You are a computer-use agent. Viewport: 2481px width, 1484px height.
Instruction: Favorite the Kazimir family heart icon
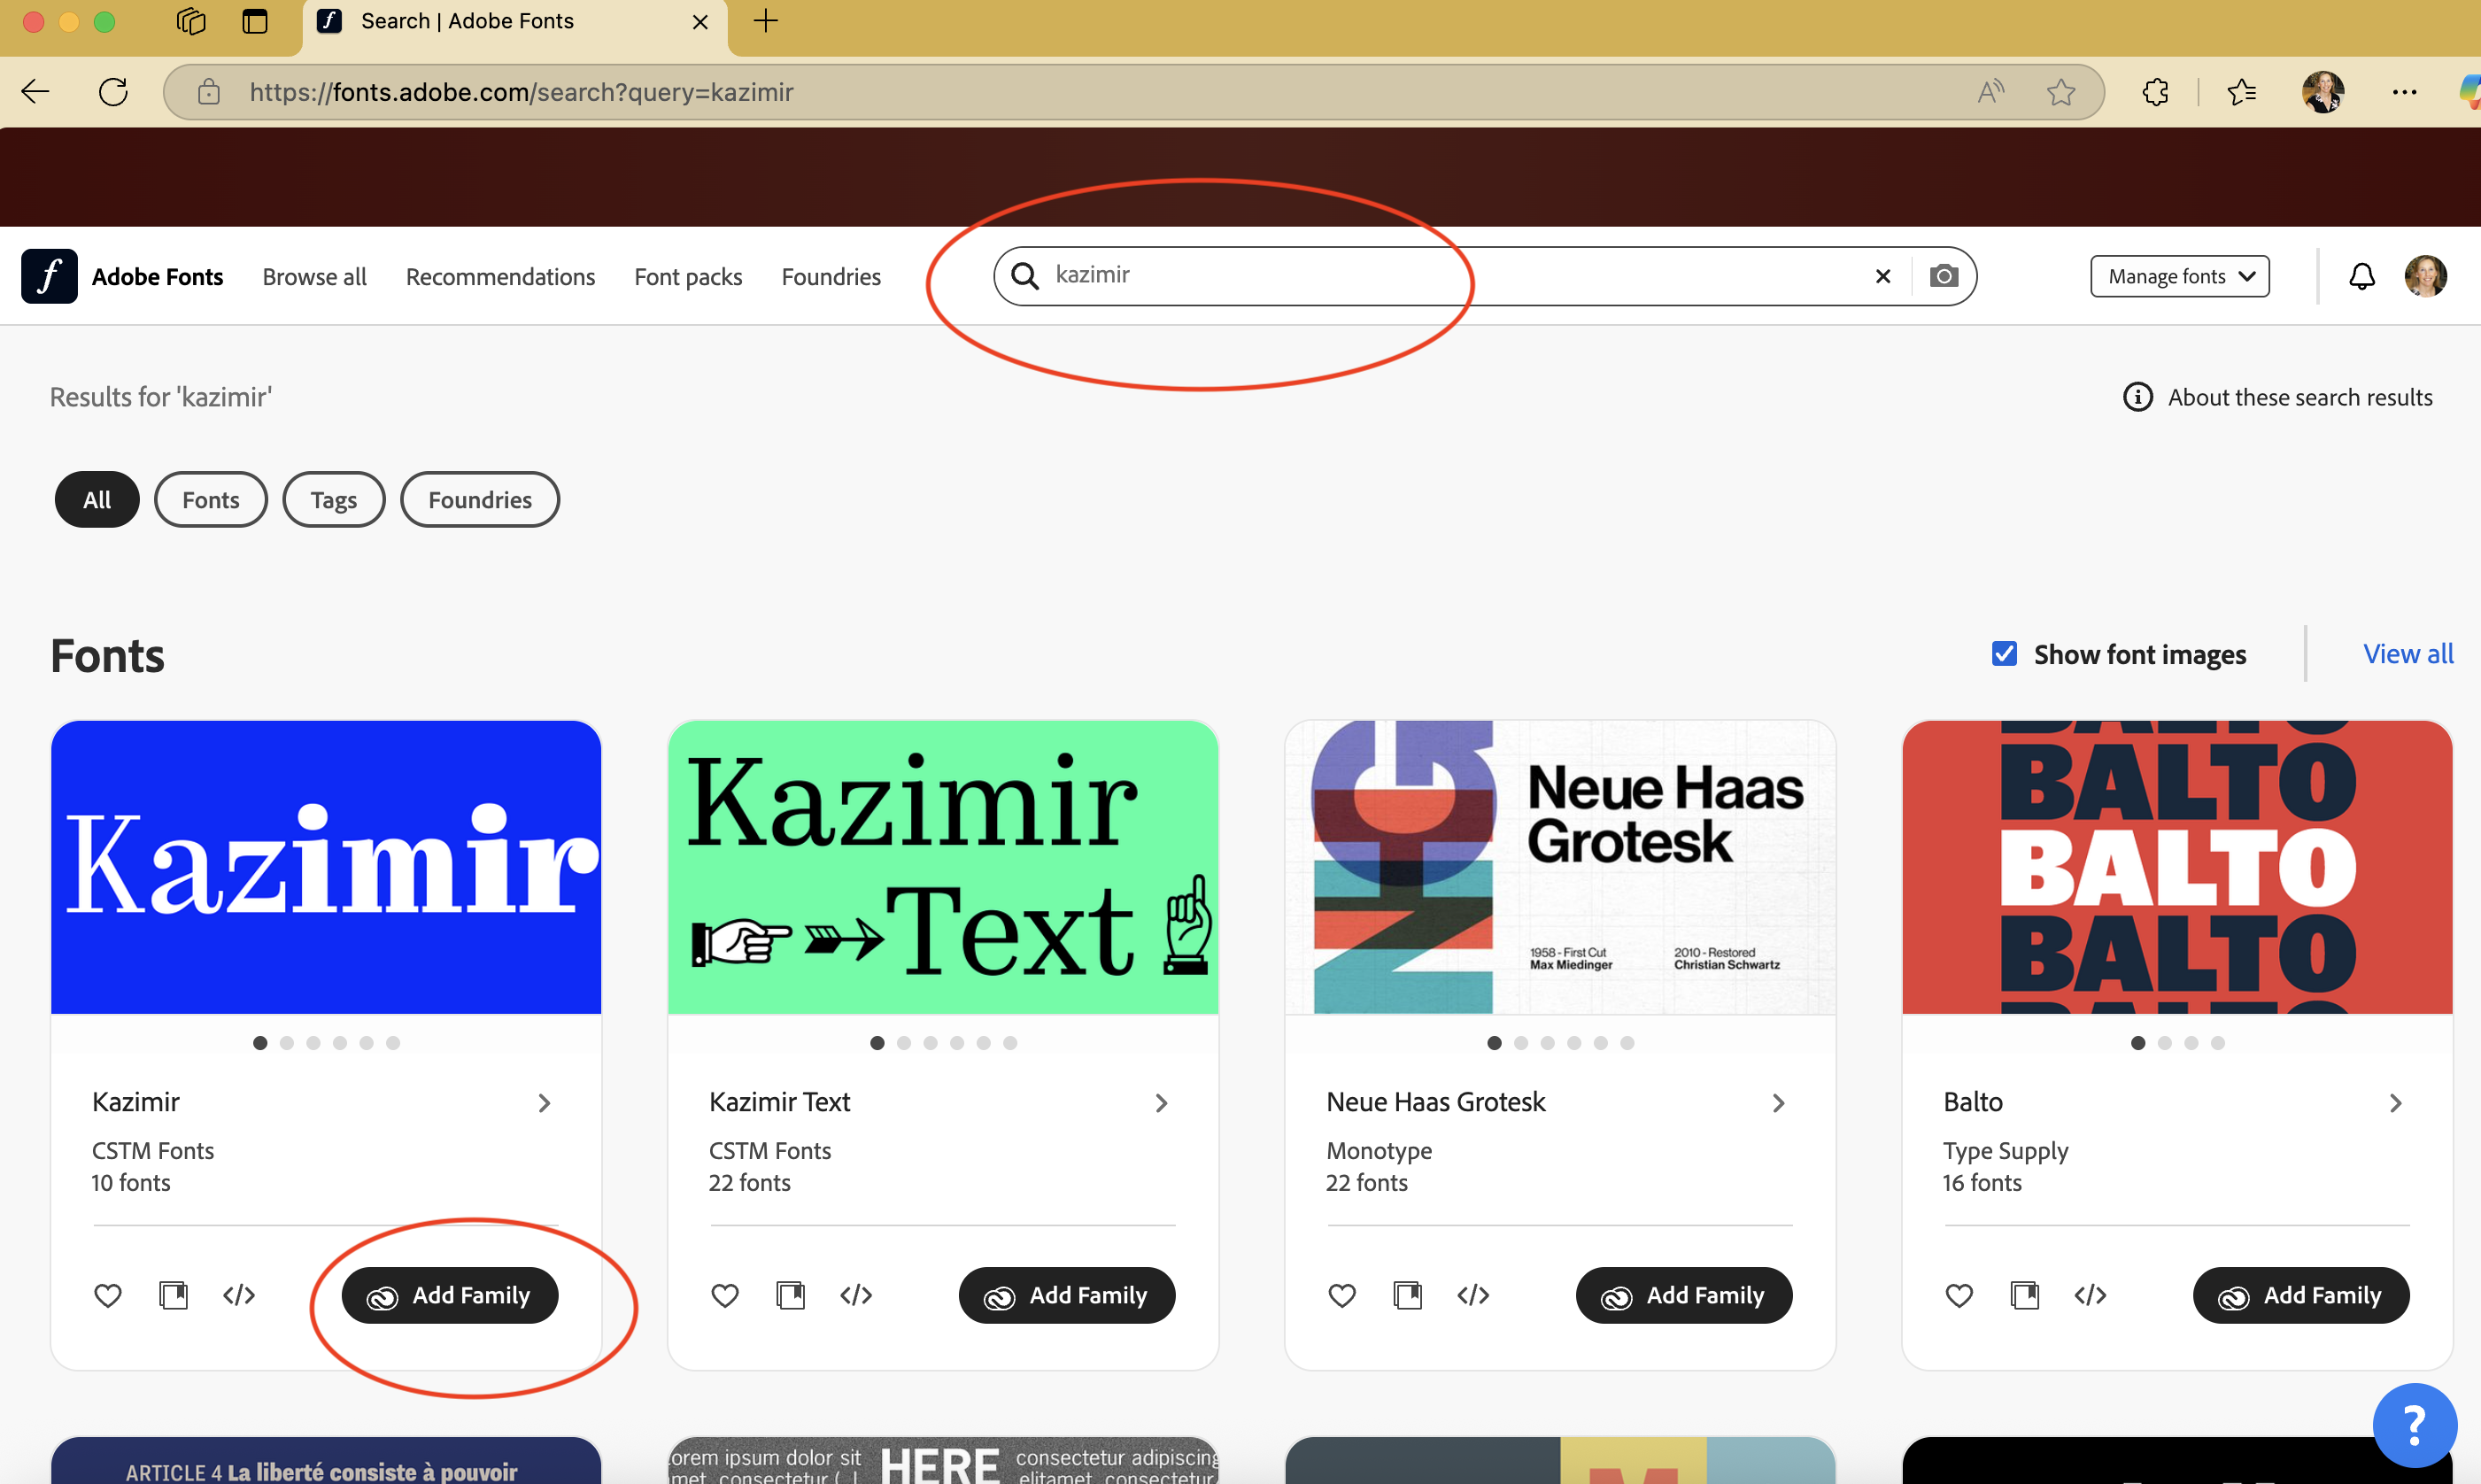pos(108,1295)
